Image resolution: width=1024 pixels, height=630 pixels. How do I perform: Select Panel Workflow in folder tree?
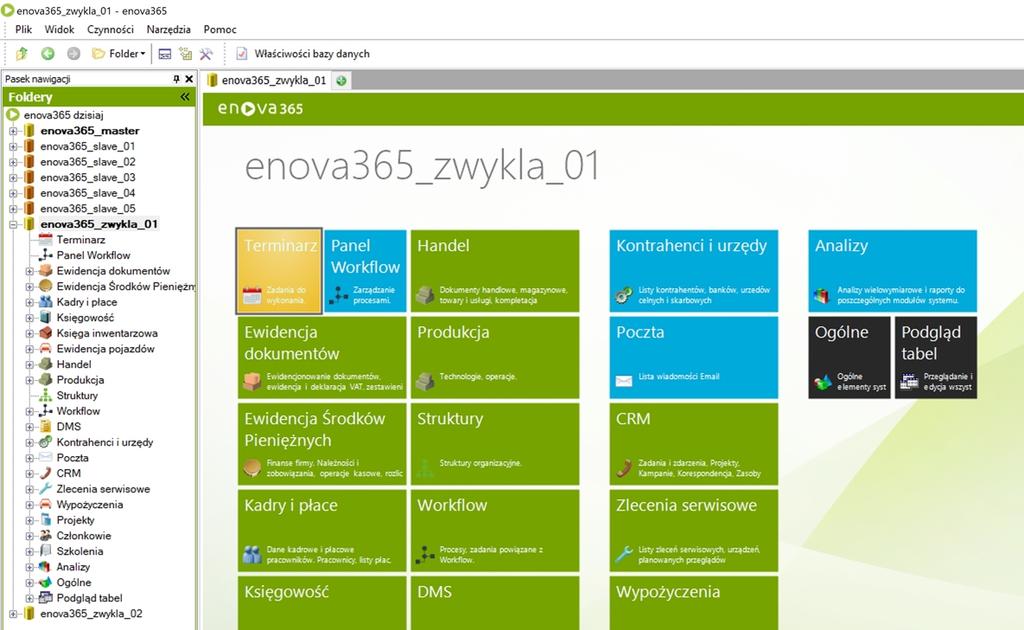[x=93, y=255]
